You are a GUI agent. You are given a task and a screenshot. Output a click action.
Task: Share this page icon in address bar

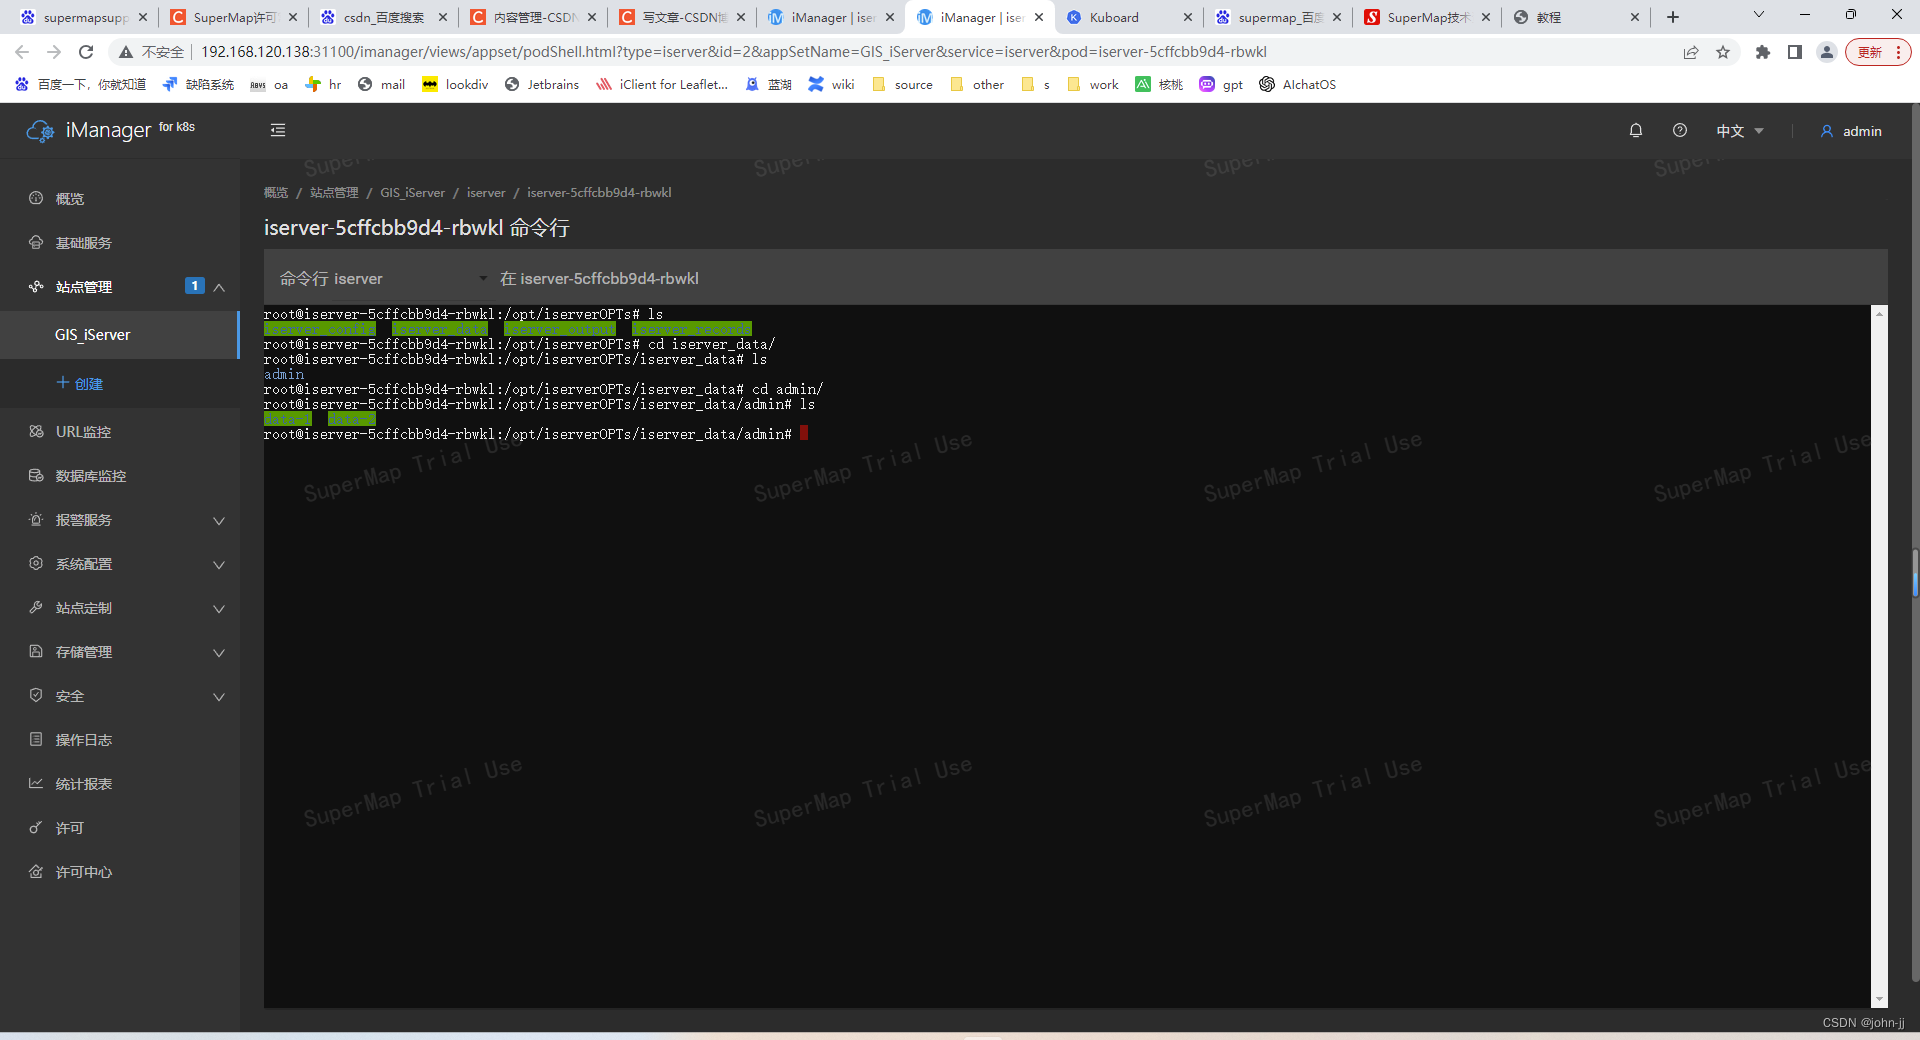pos(1691,52)
